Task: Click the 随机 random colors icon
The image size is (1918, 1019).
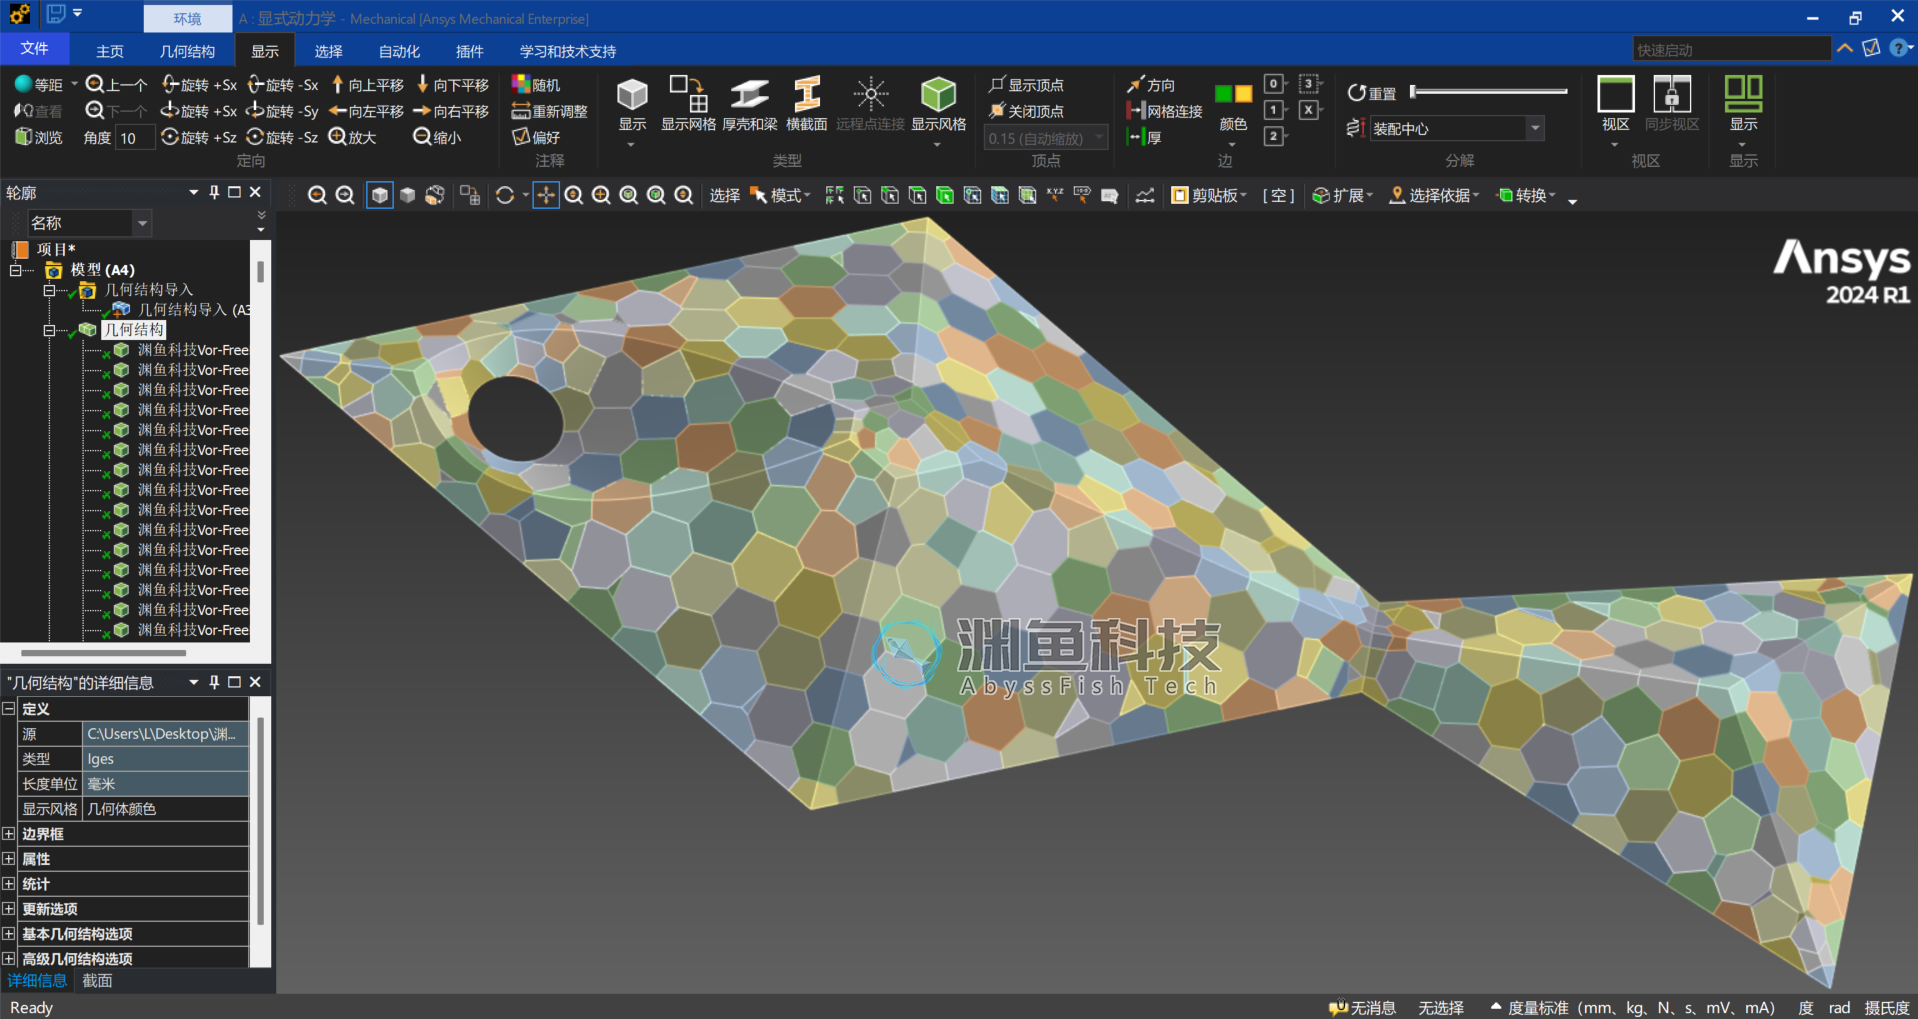Action: (521, 85)
